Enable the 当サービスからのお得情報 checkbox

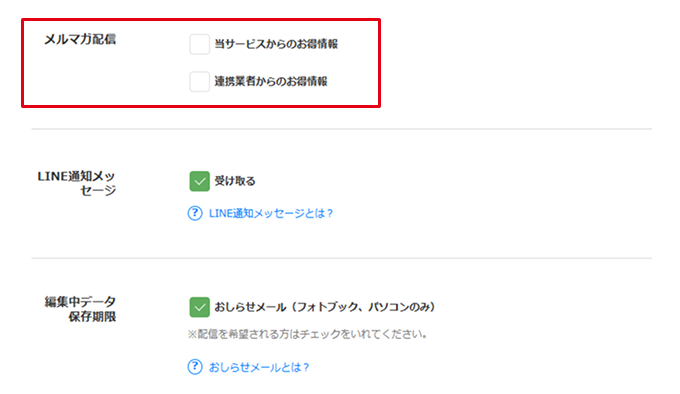click(x=199, y=44)
